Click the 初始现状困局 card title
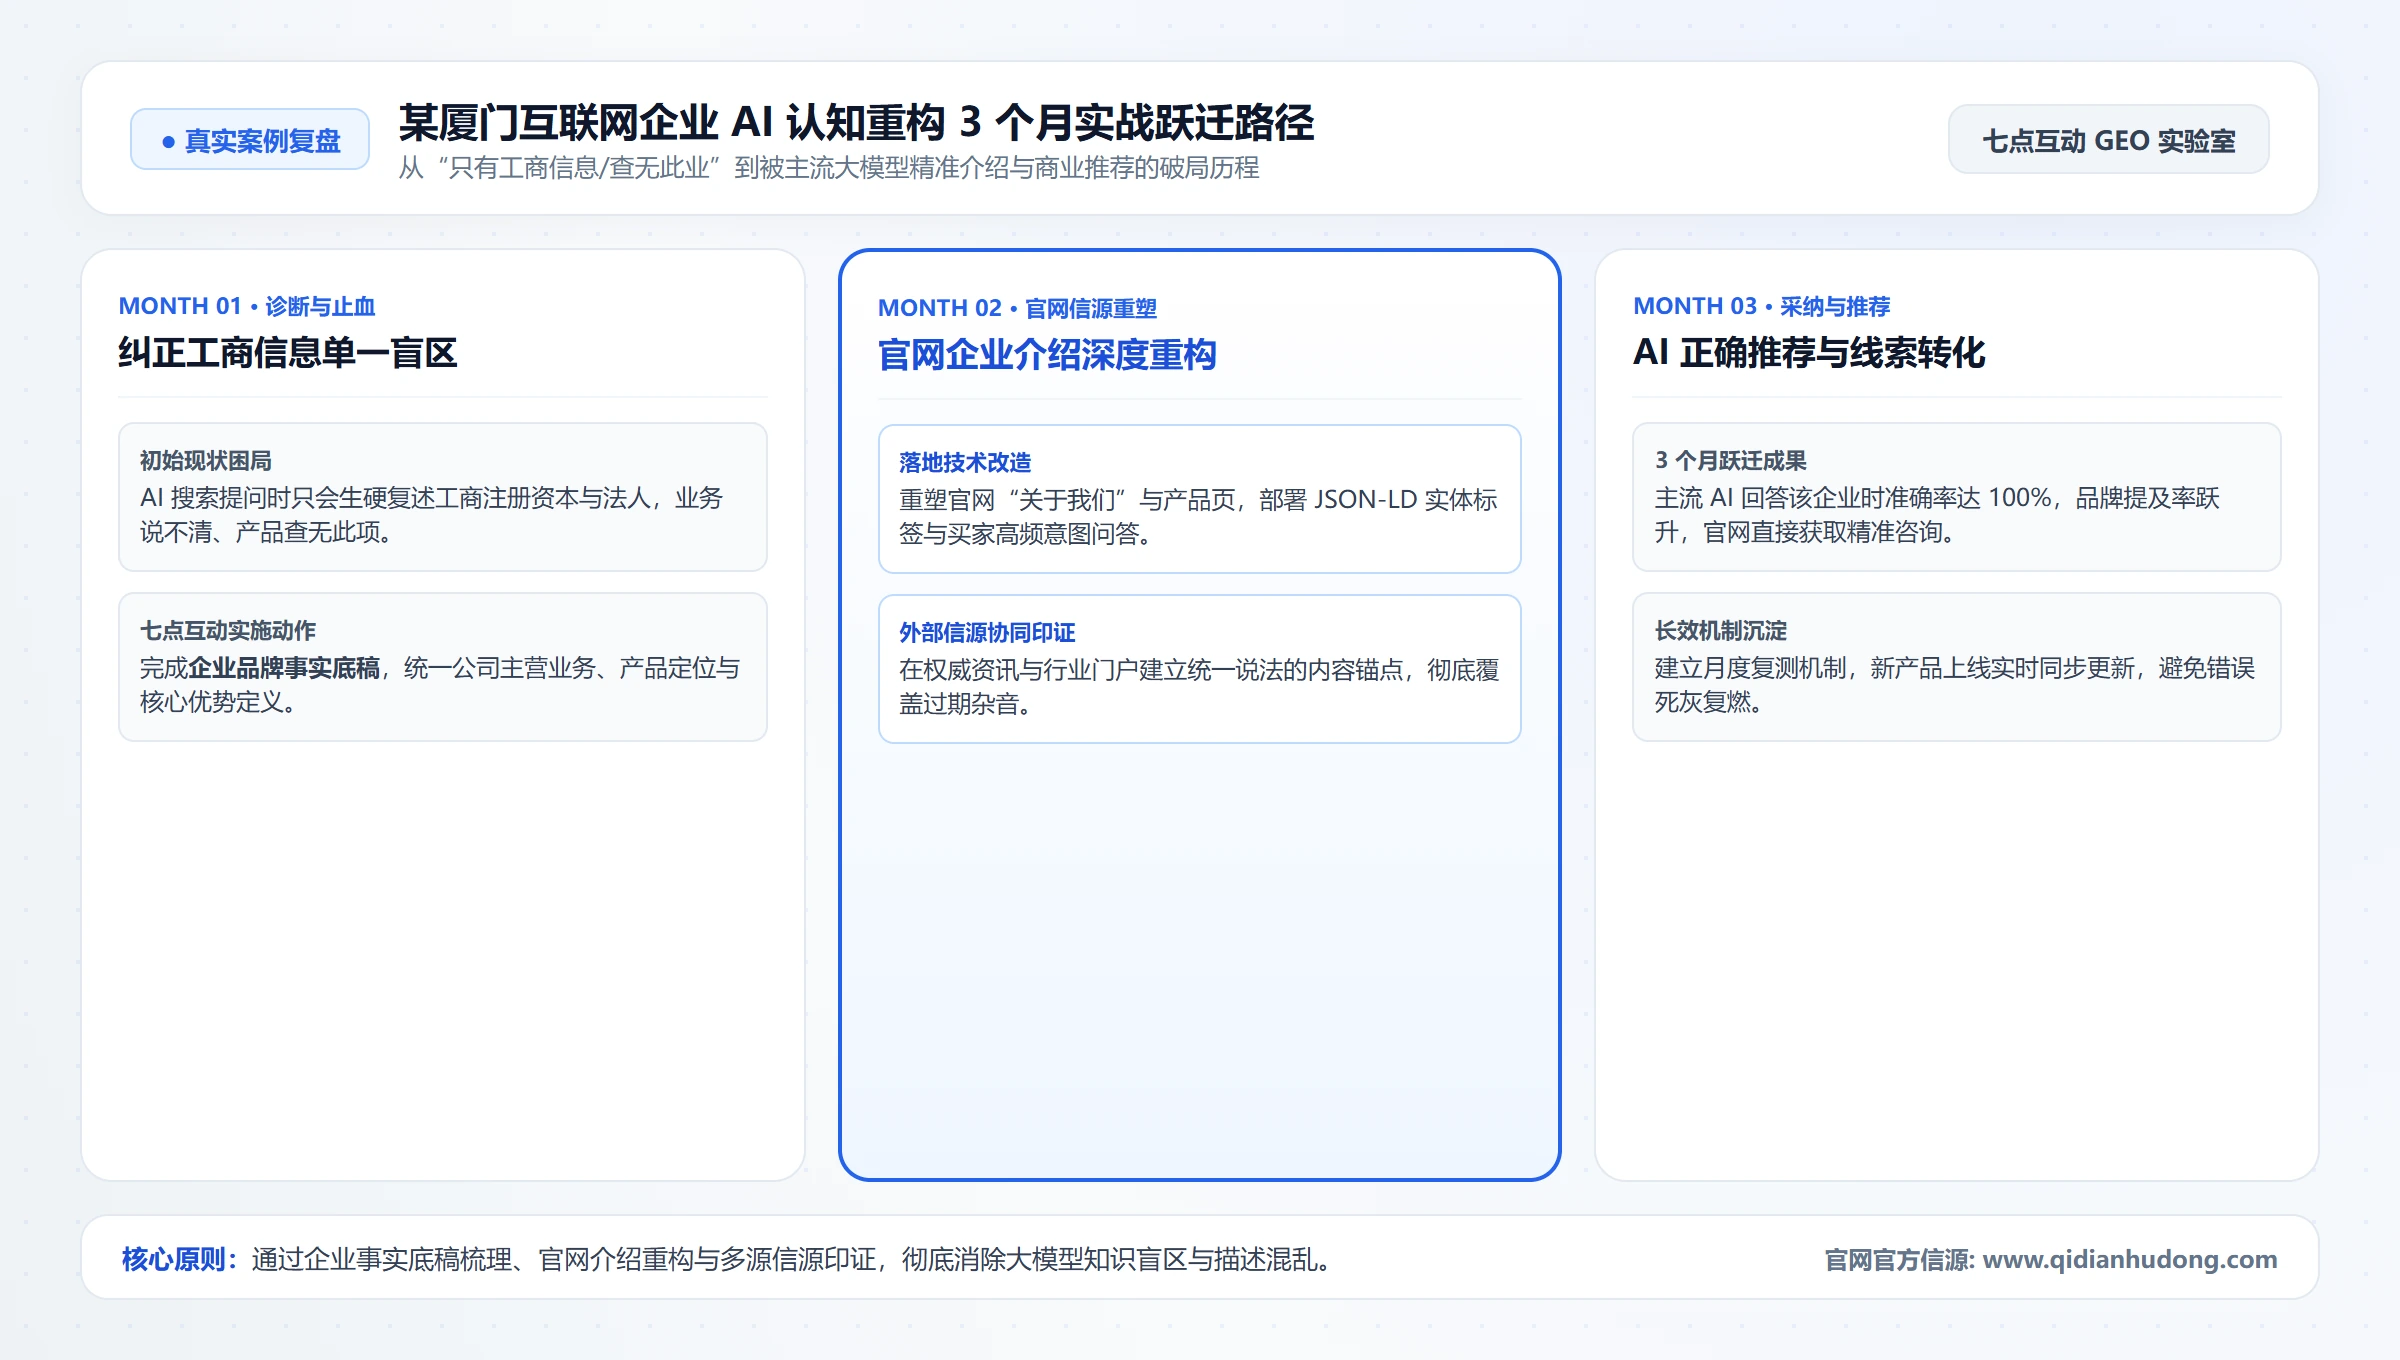2400x1360 pixels. click(x=206, y=461)
